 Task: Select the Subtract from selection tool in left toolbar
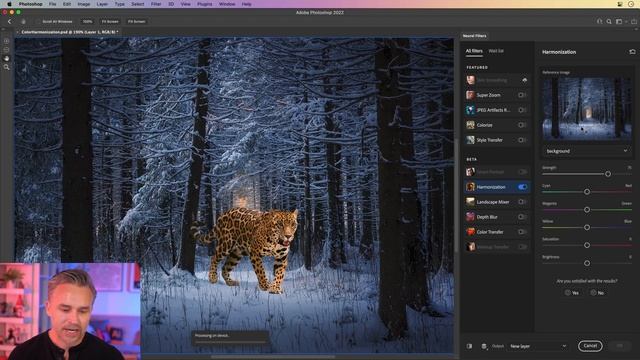click(x=7, y=50)
